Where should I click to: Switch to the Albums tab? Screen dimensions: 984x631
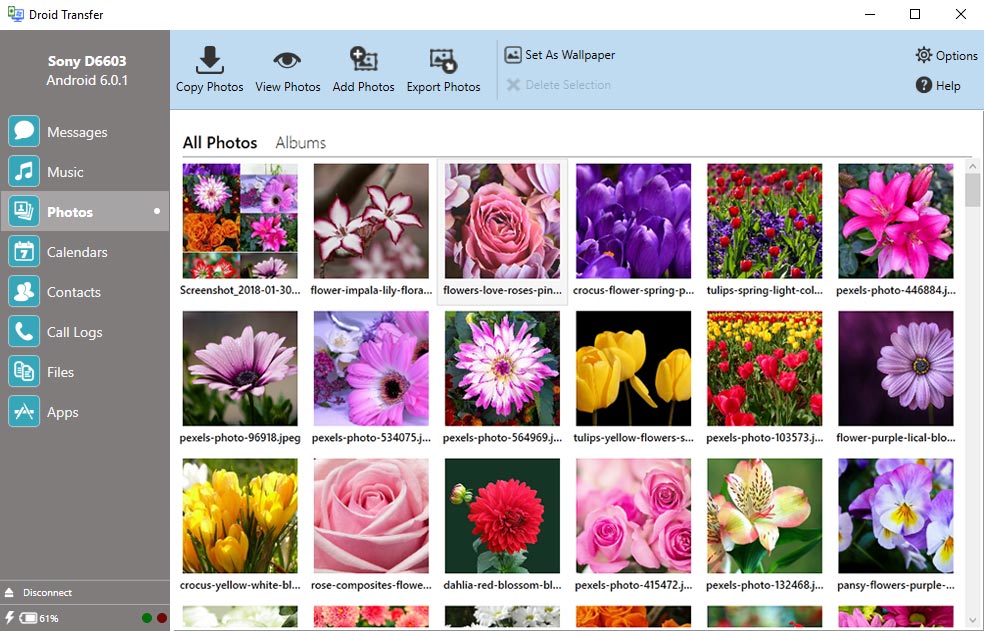coord(300,142)
